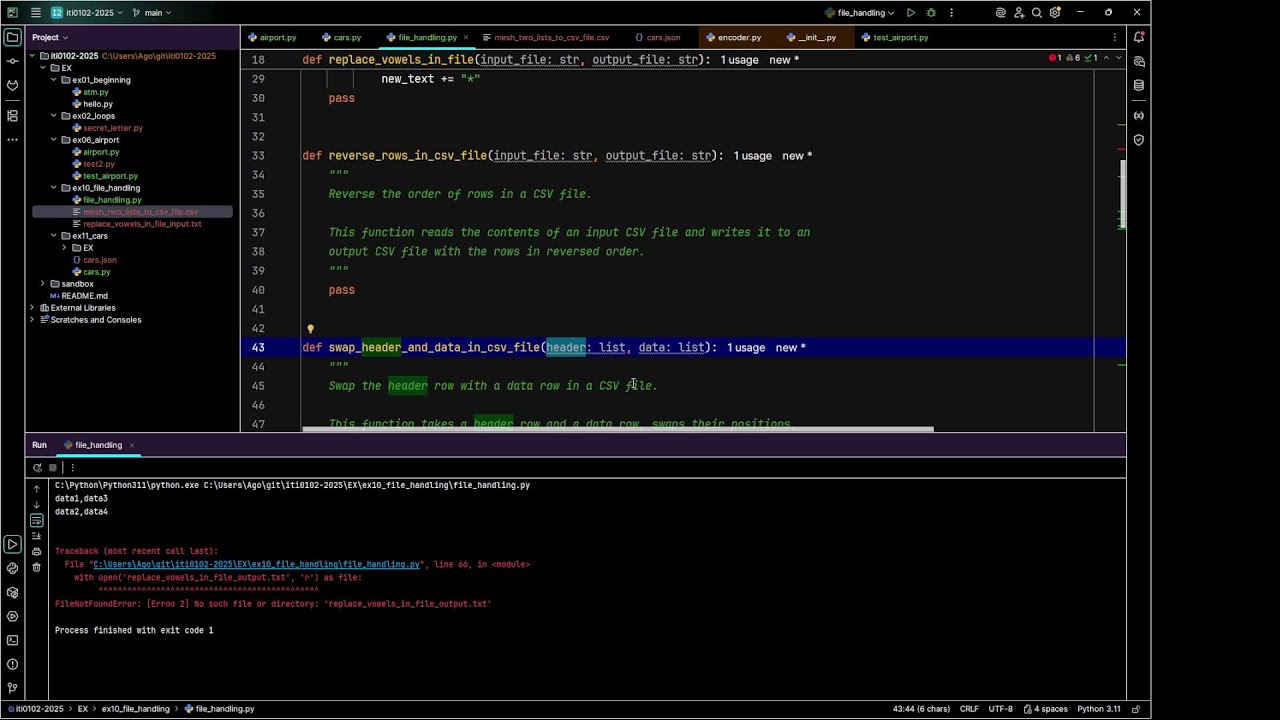1280x720 pixels.
Task: Open Search Everywhere magnifier
Action: point(1037,13)
